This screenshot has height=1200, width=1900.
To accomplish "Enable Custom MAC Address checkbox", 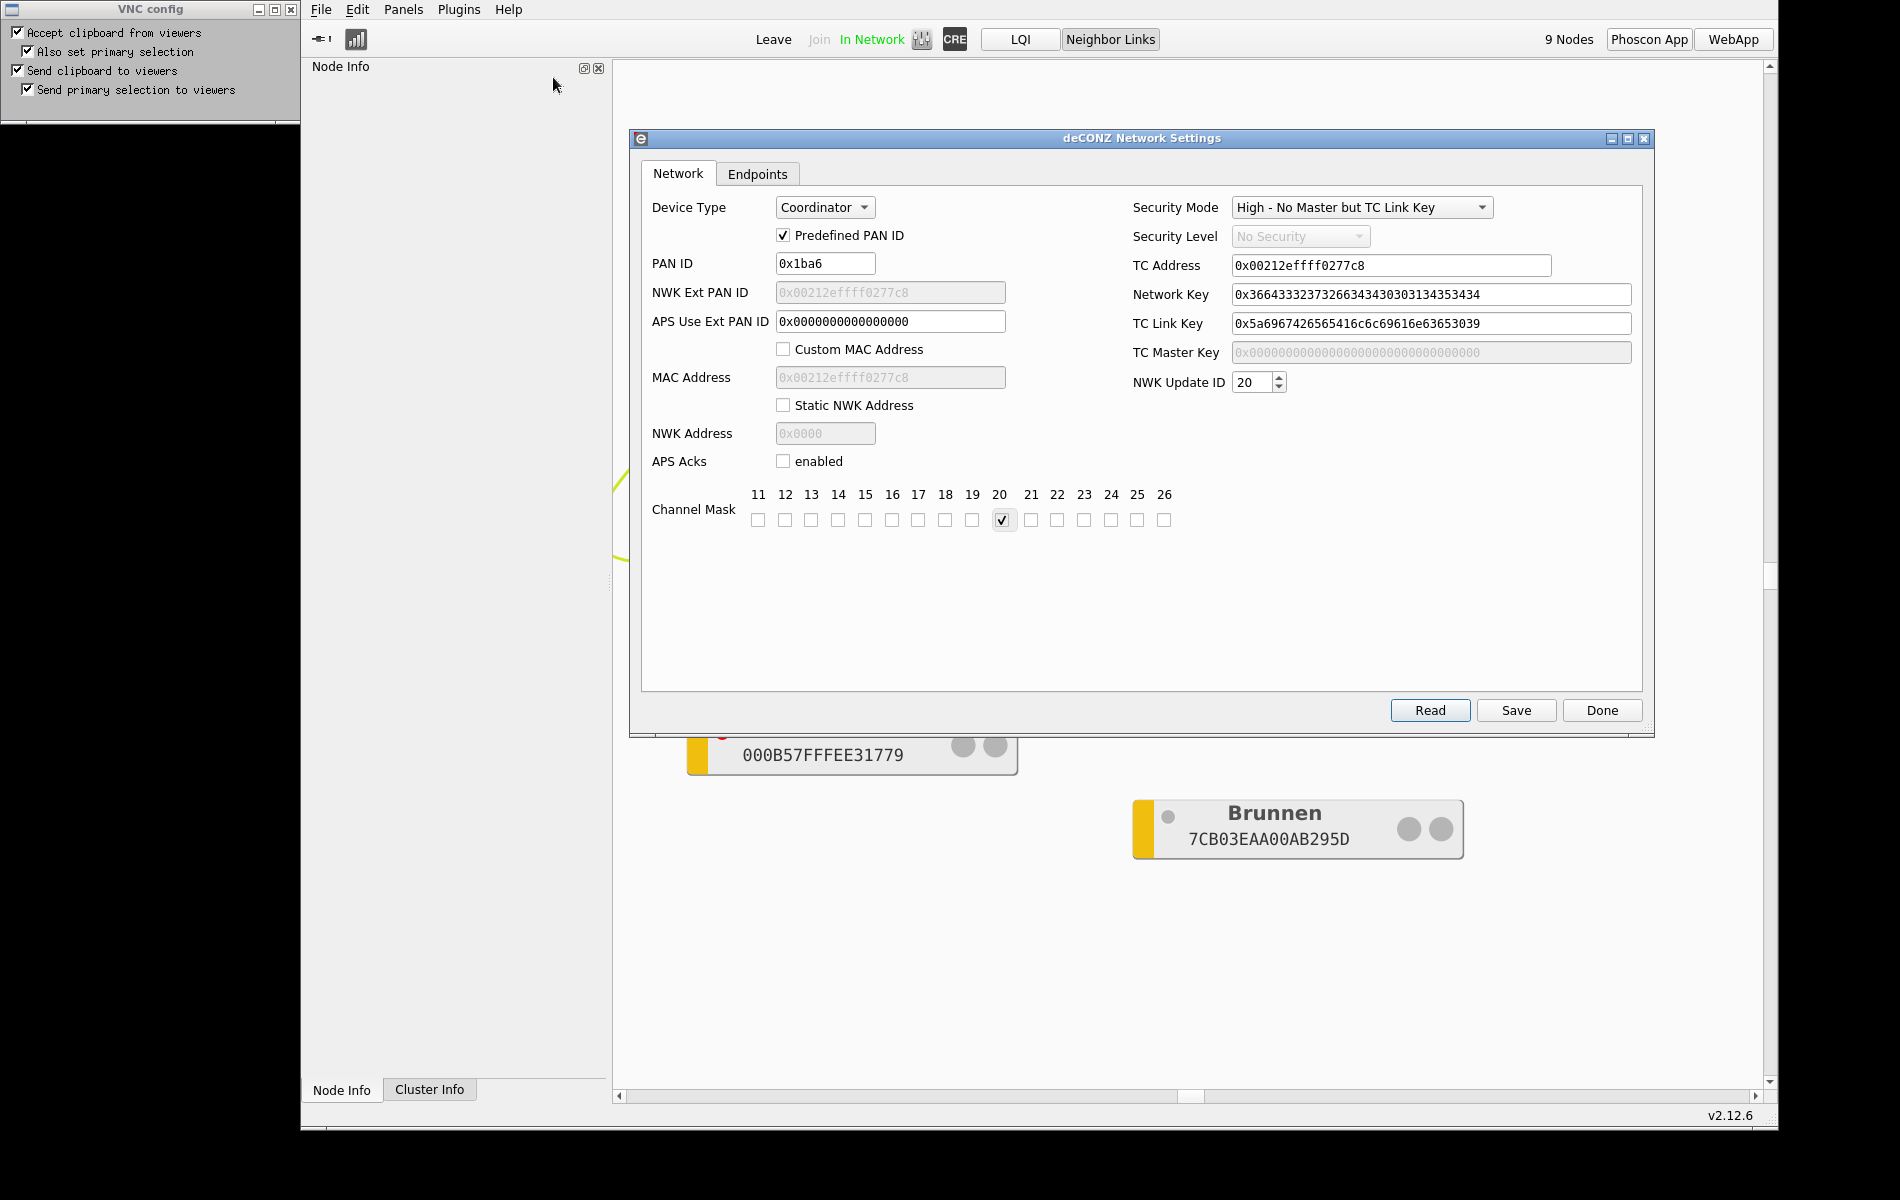I will tap(783, 350).
